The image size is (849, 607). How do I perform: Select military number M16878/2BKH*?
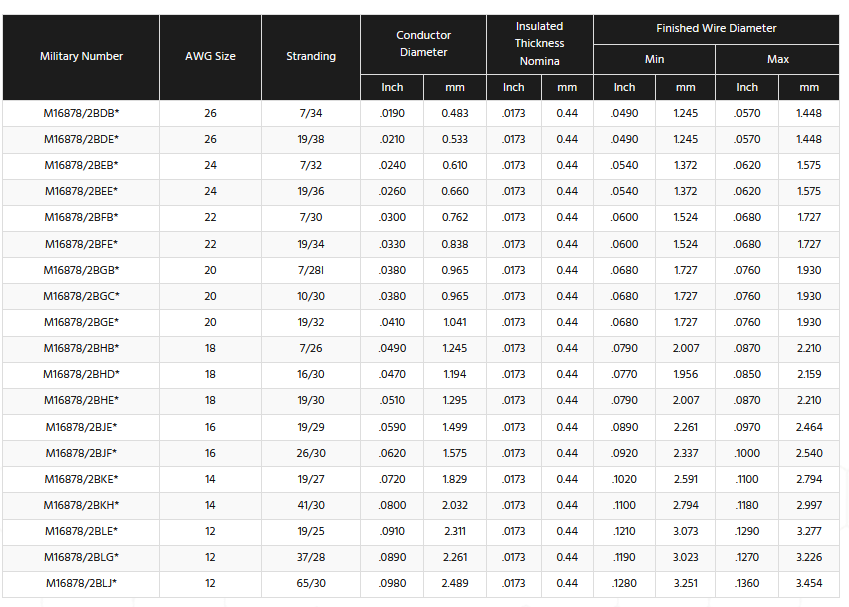[x=81, y=505]
